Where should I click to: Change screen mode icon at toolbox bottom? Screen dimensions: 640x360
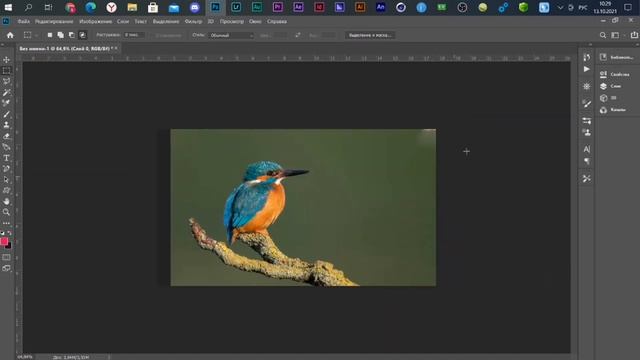(x=6, y=268)
